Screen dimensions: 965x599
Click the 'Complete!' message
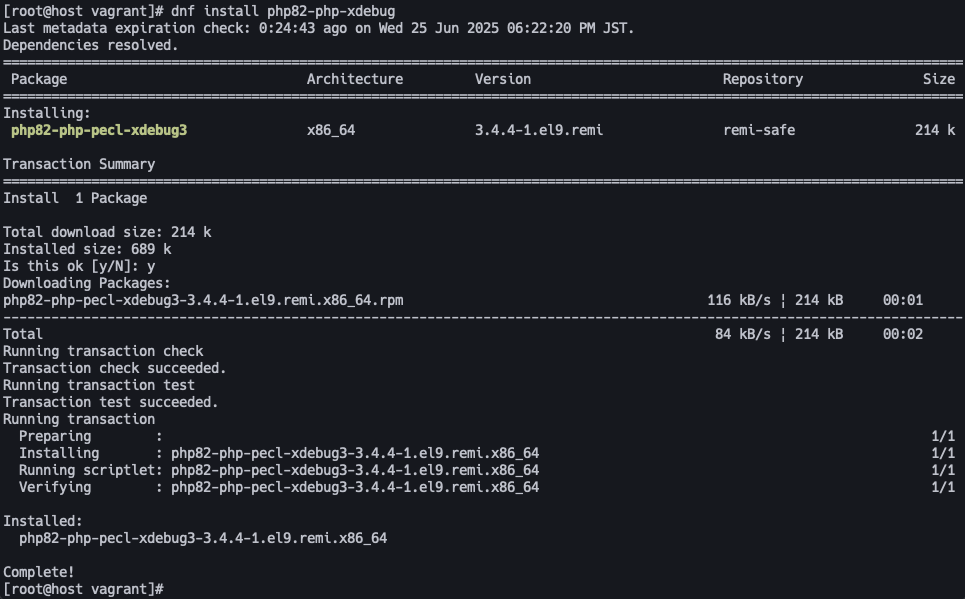click(x=39, y=572)
